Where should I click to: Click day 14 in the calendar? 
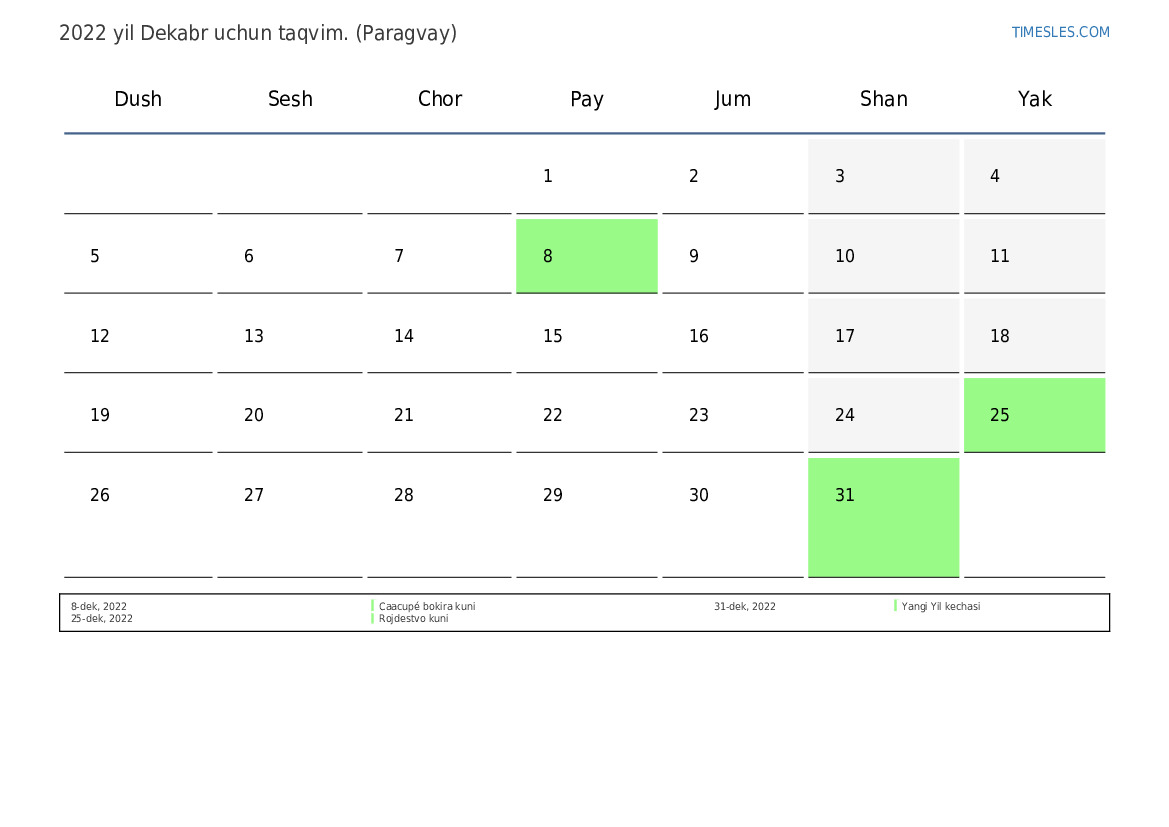coord(439,336)
